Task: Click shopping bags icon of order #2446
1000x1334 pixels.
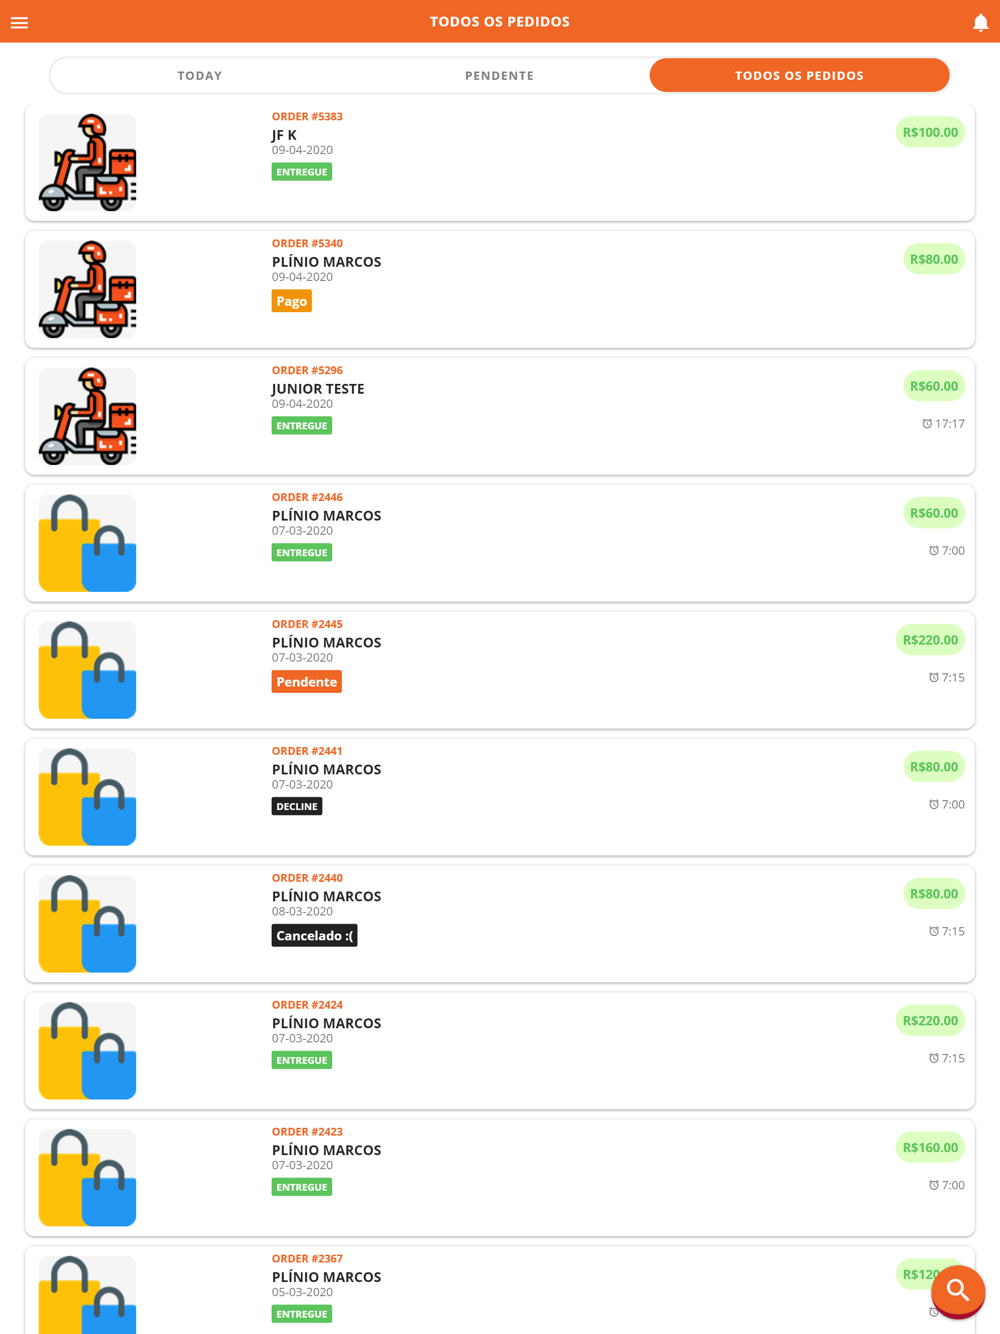Action: (88, 543)
